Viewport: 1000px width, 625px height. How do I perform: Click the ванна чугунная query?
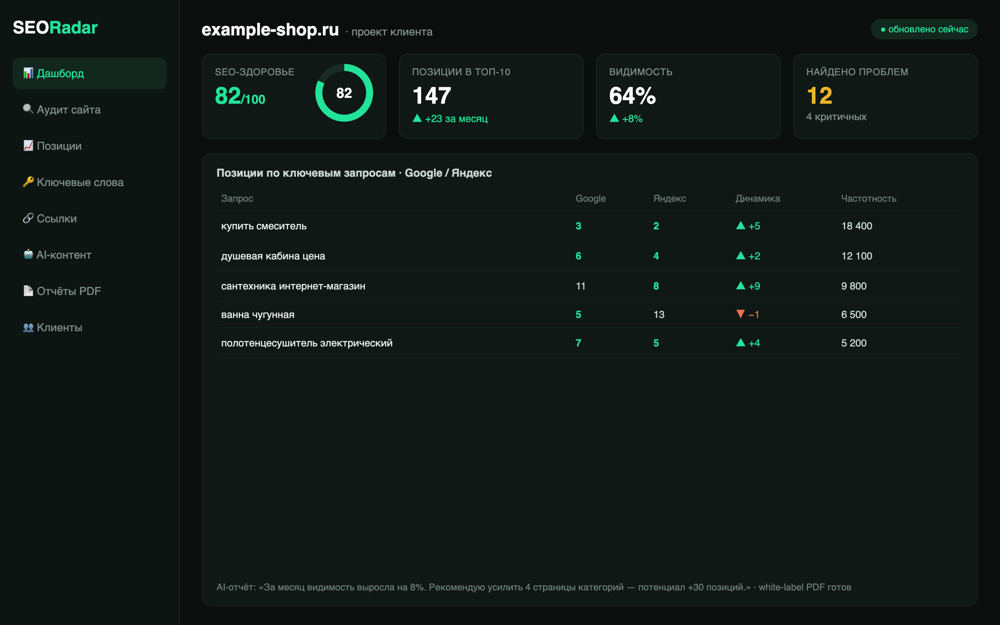click(x=258, y=314)
